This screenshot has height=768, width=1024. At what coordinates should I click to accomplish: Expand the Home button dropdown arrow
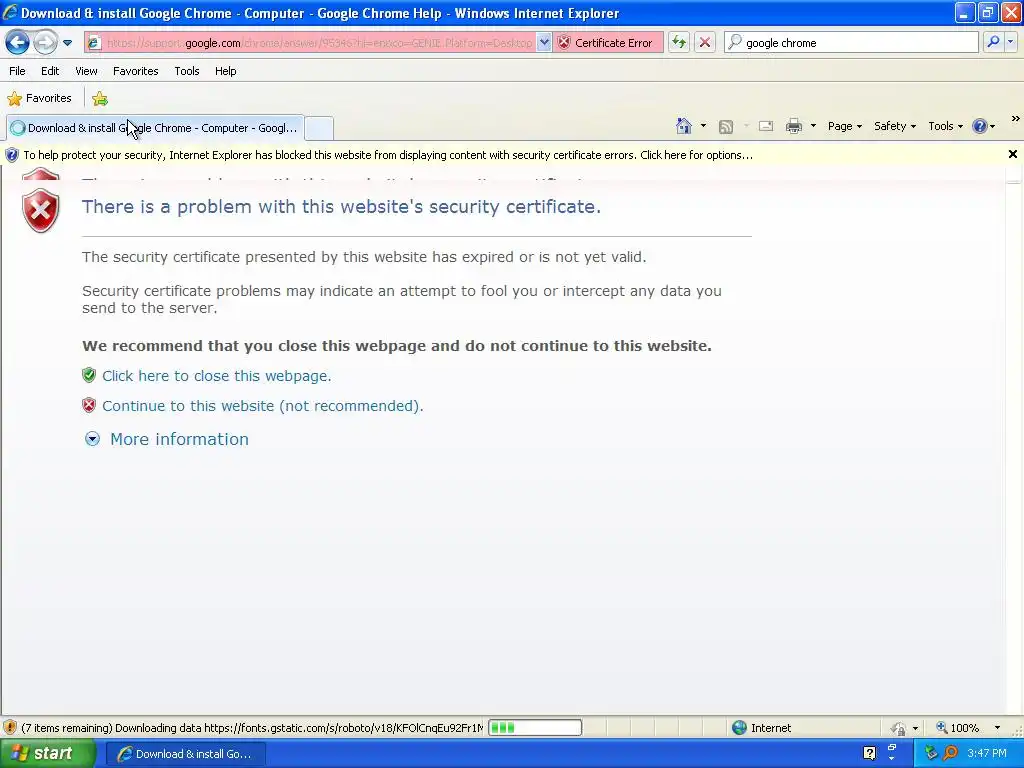(703, 126)
